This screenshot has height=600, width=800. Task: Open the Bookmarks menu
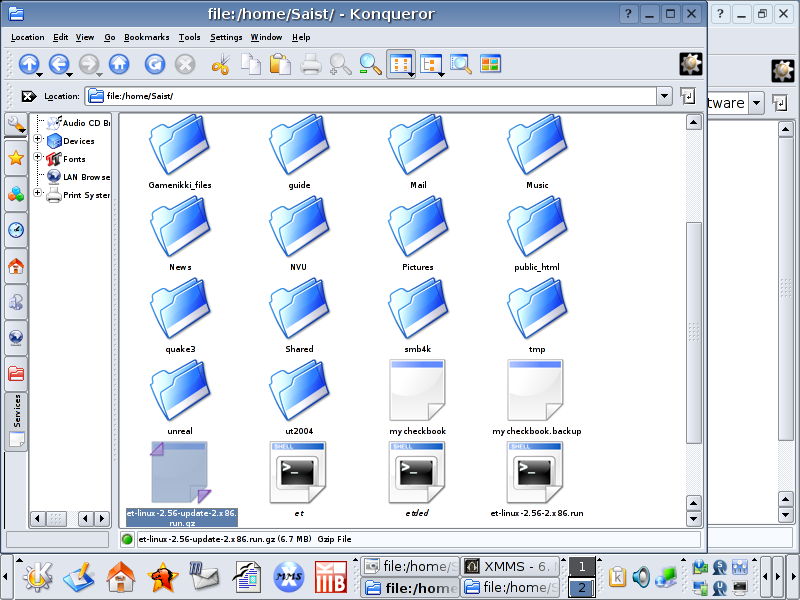[146, 37]
